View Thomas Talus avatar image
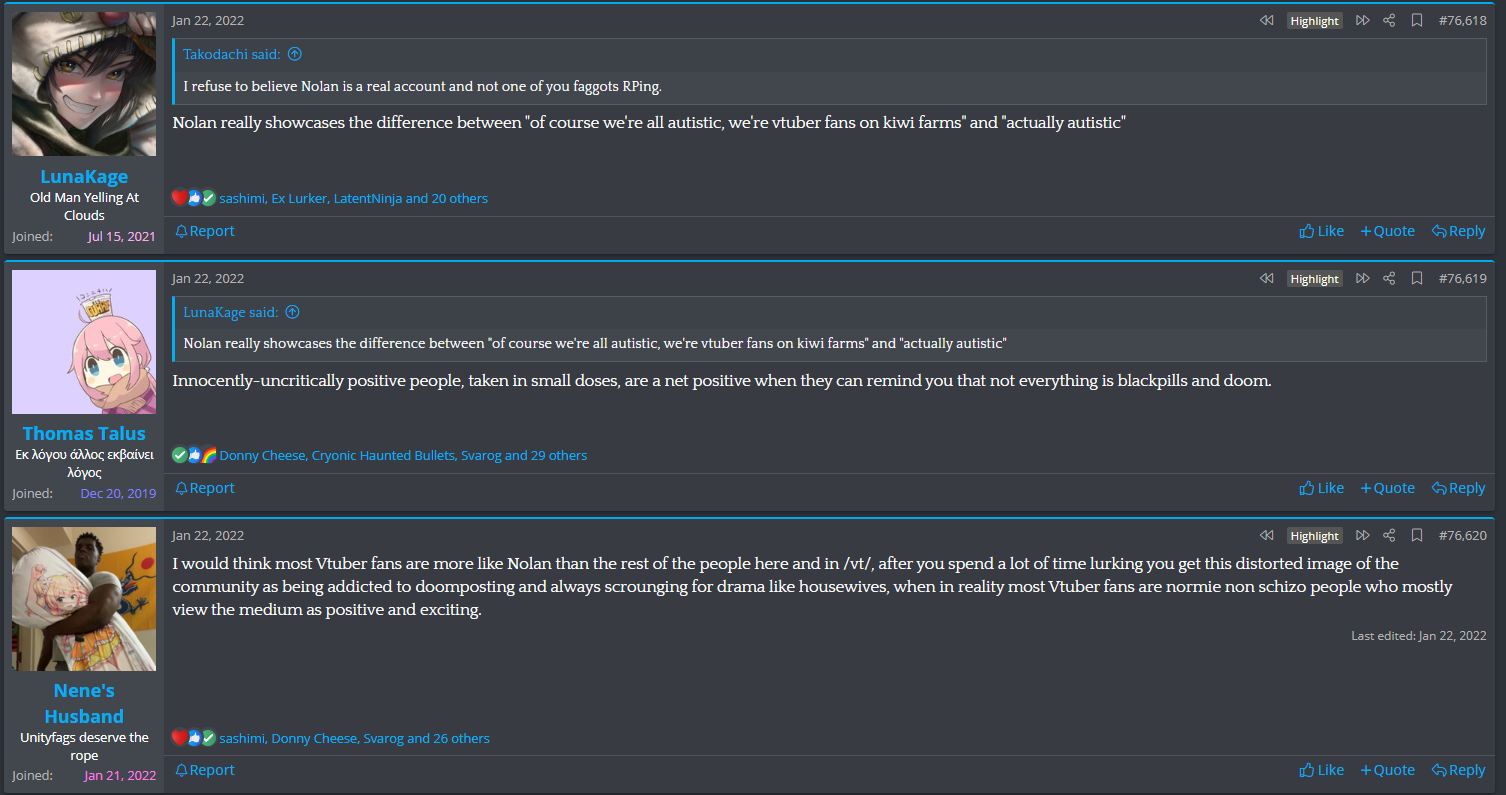 pos(84,342)
